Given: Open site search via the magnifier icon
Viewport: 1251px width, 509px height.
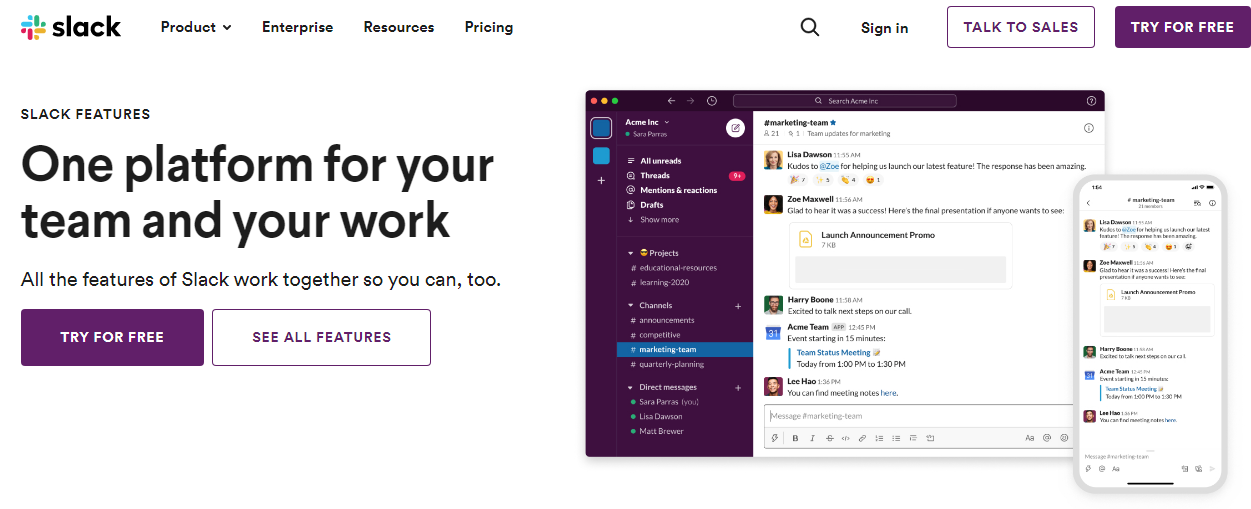Looking at the screenshot, I should [x=810, y=27].
